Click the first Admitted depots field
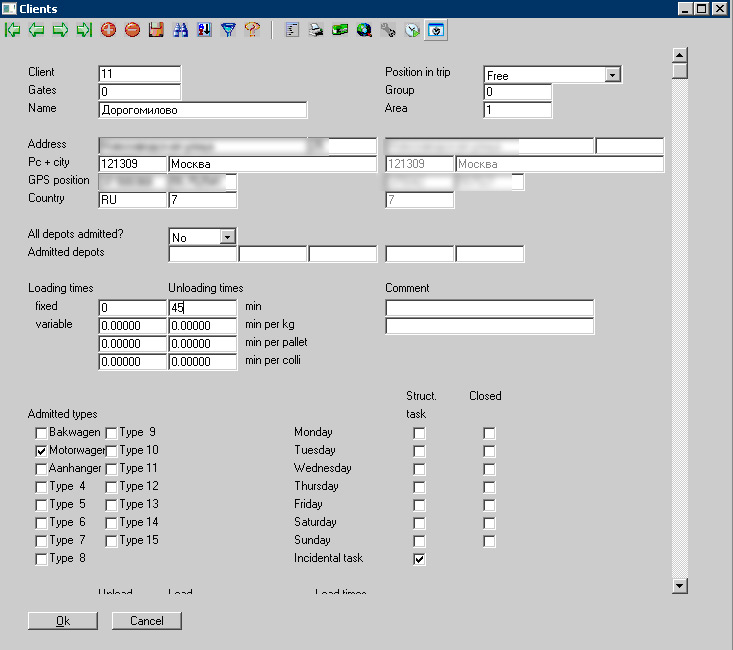 point(202,254)
